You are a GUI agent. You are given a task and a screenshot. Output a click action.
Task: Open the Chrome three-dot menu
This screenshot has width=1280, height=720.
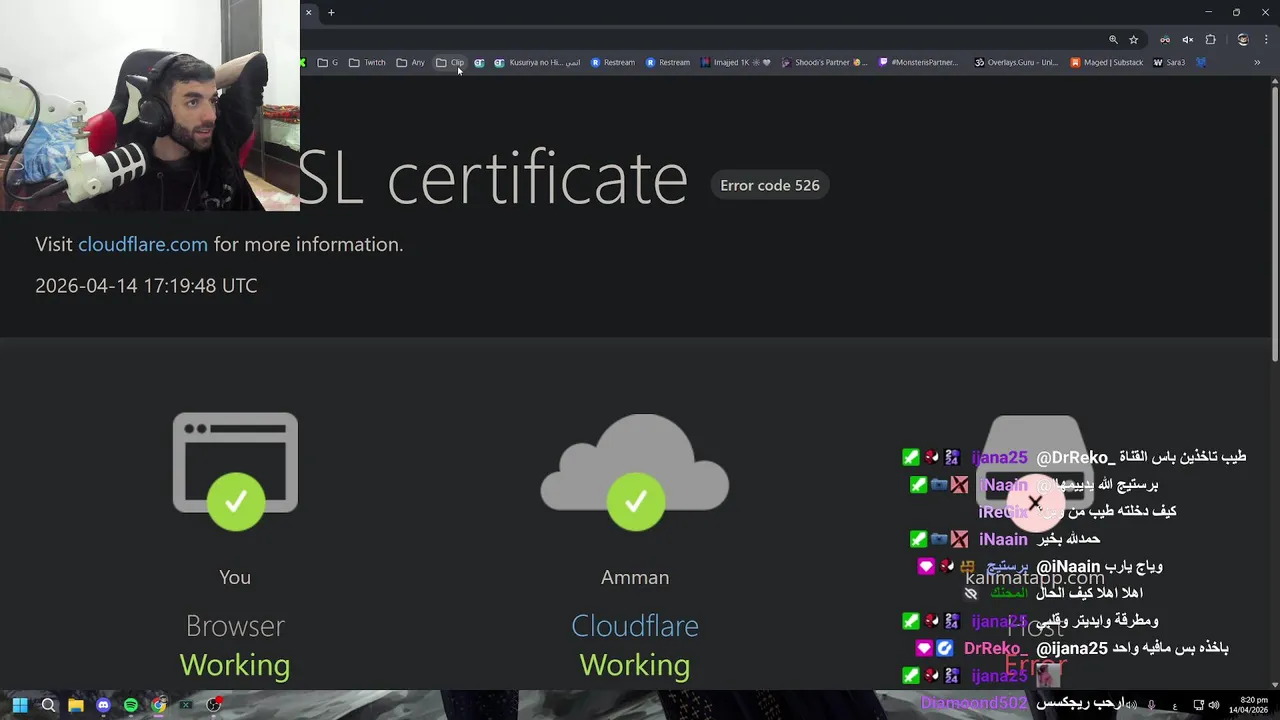pyautogui.click(x=1265, y=40)
